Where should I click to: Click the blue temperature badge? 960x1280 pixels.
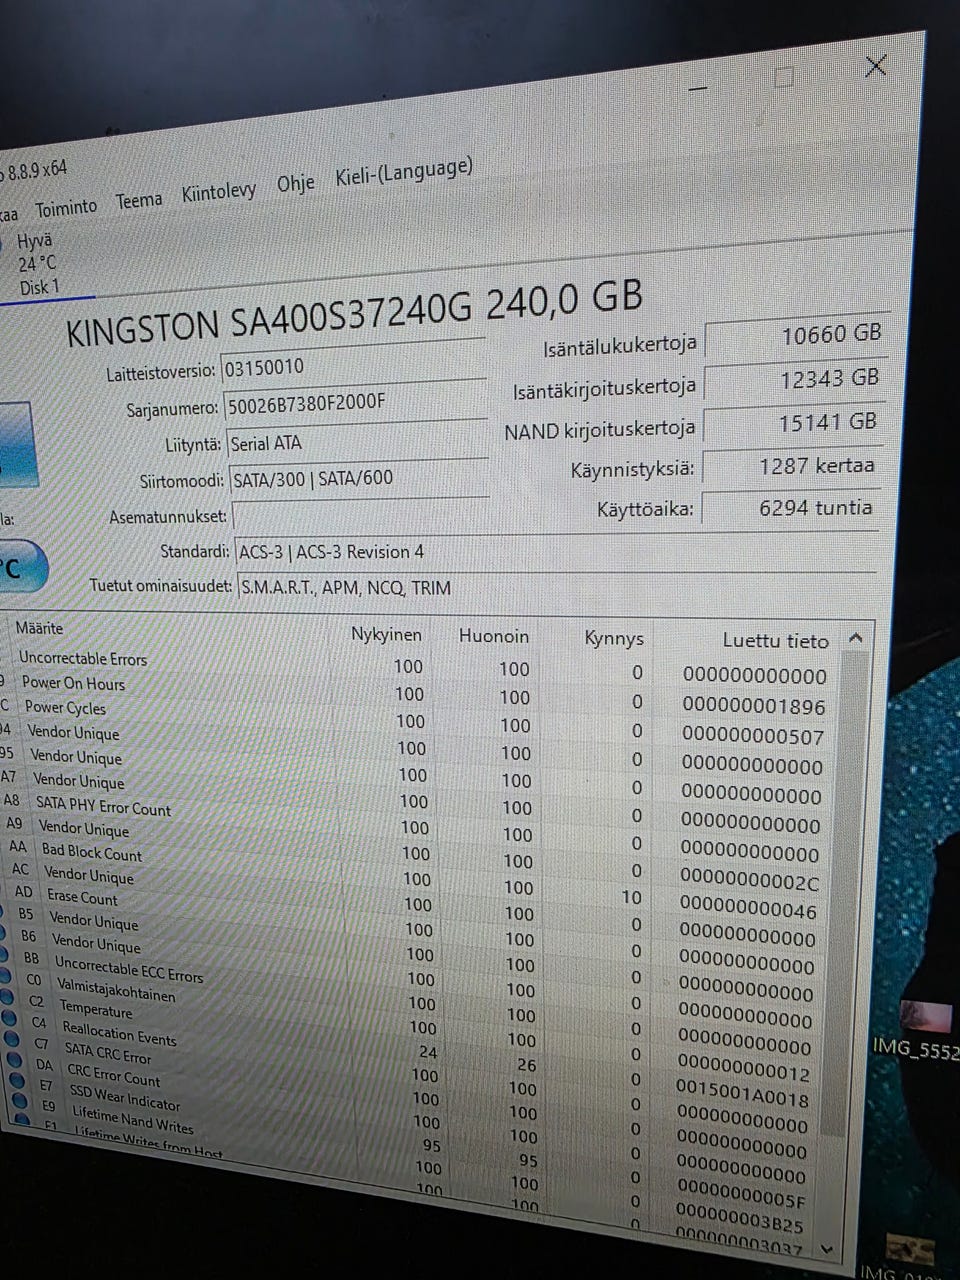(x=20, y=567)
